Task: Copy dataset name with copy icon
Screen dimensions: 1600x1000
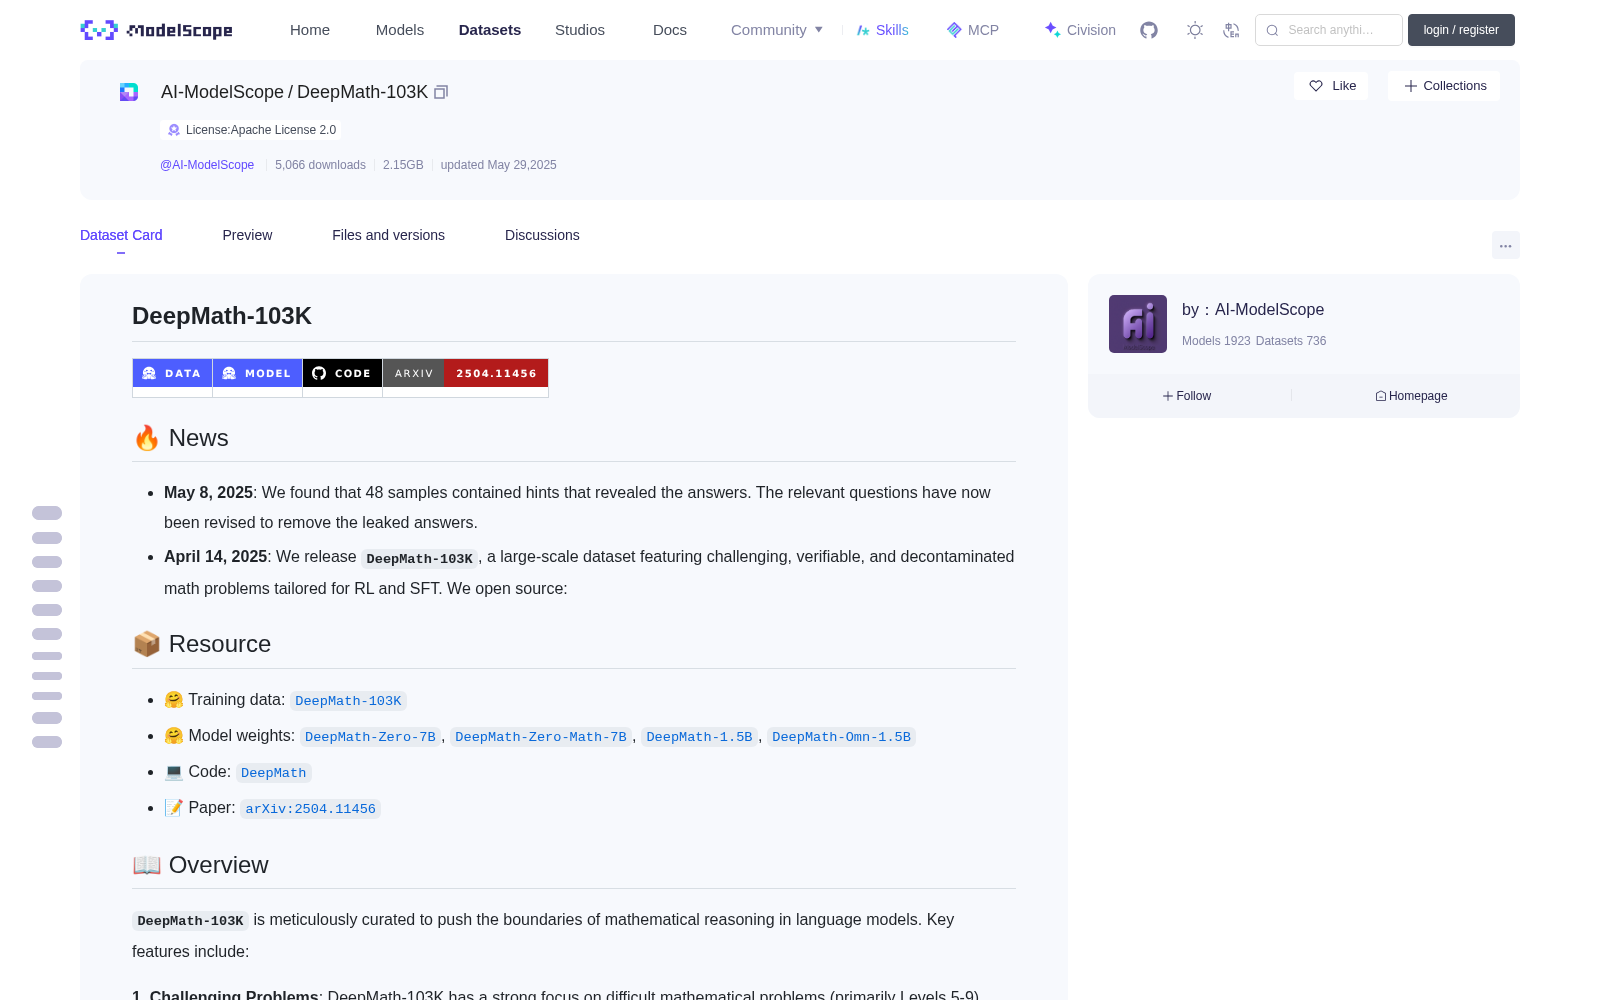Action: pyautogui.click(x=441, y=92)
